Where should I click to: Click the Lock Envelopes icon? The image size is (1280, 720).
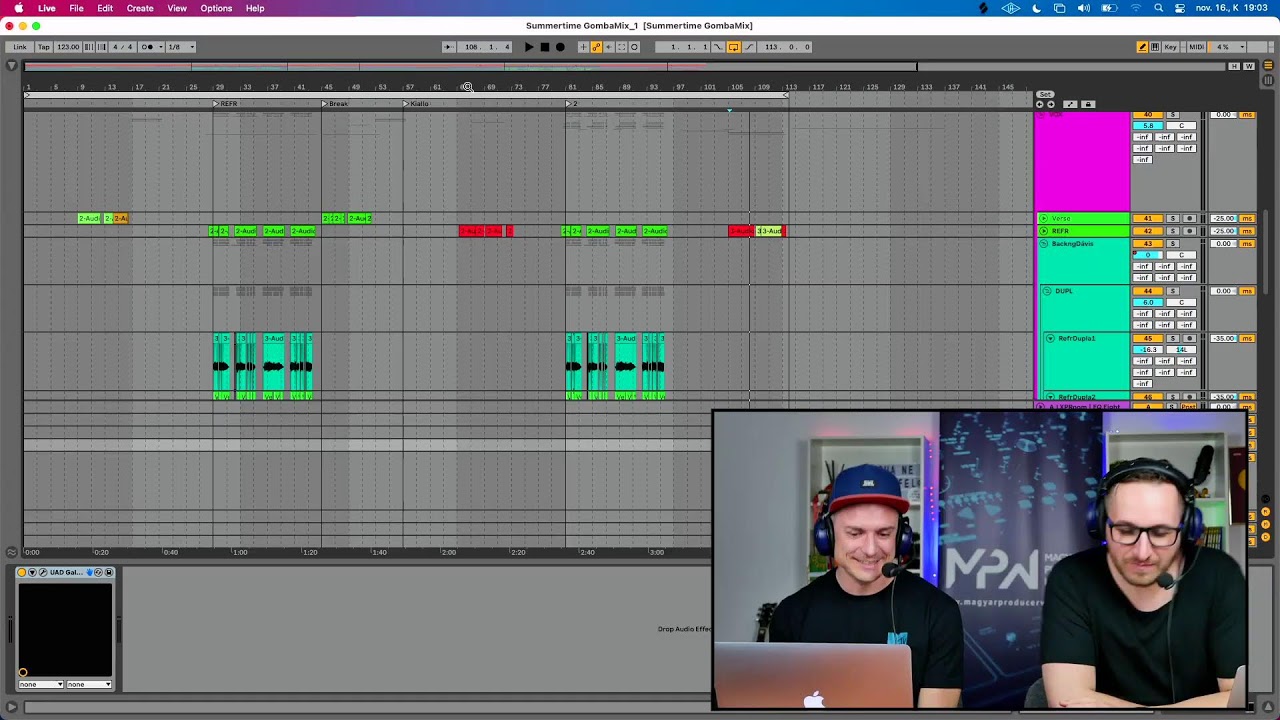click(x=1088, y=104)
